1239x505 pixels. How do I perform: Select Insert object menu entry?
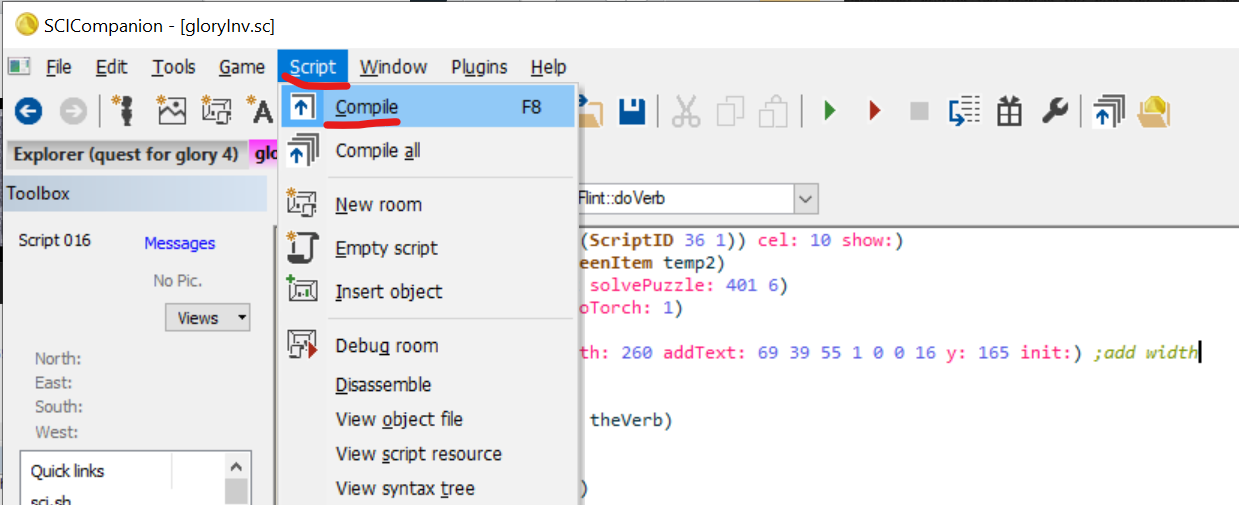(x=428, y=291)
